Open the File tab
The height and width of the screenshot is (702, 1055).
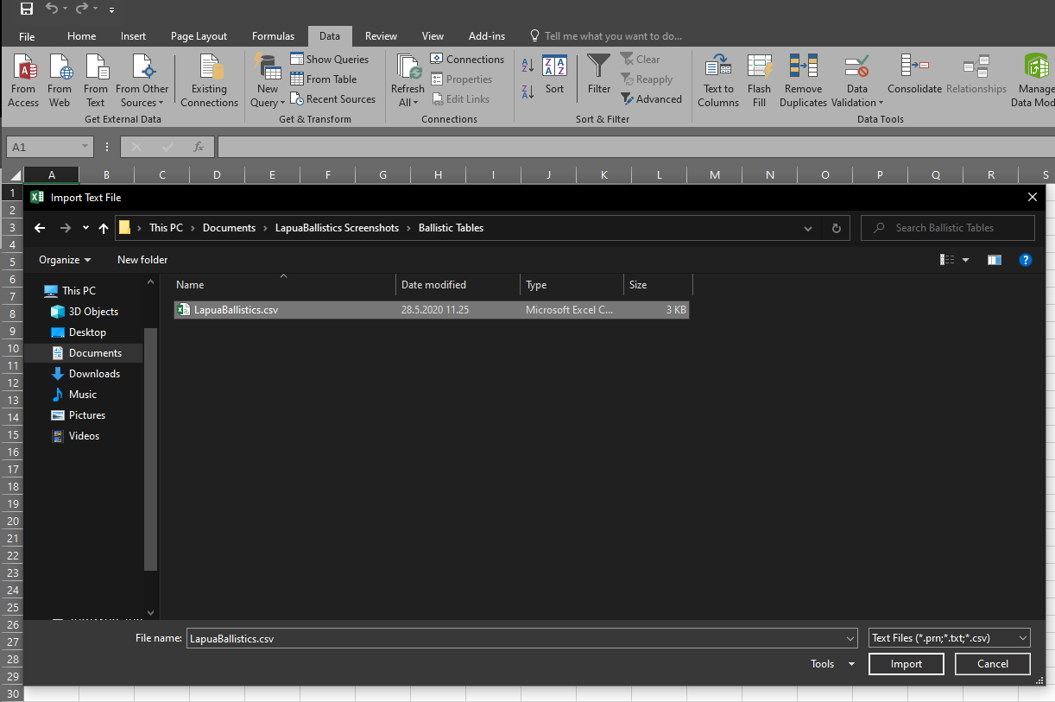(x=27, y=36)
